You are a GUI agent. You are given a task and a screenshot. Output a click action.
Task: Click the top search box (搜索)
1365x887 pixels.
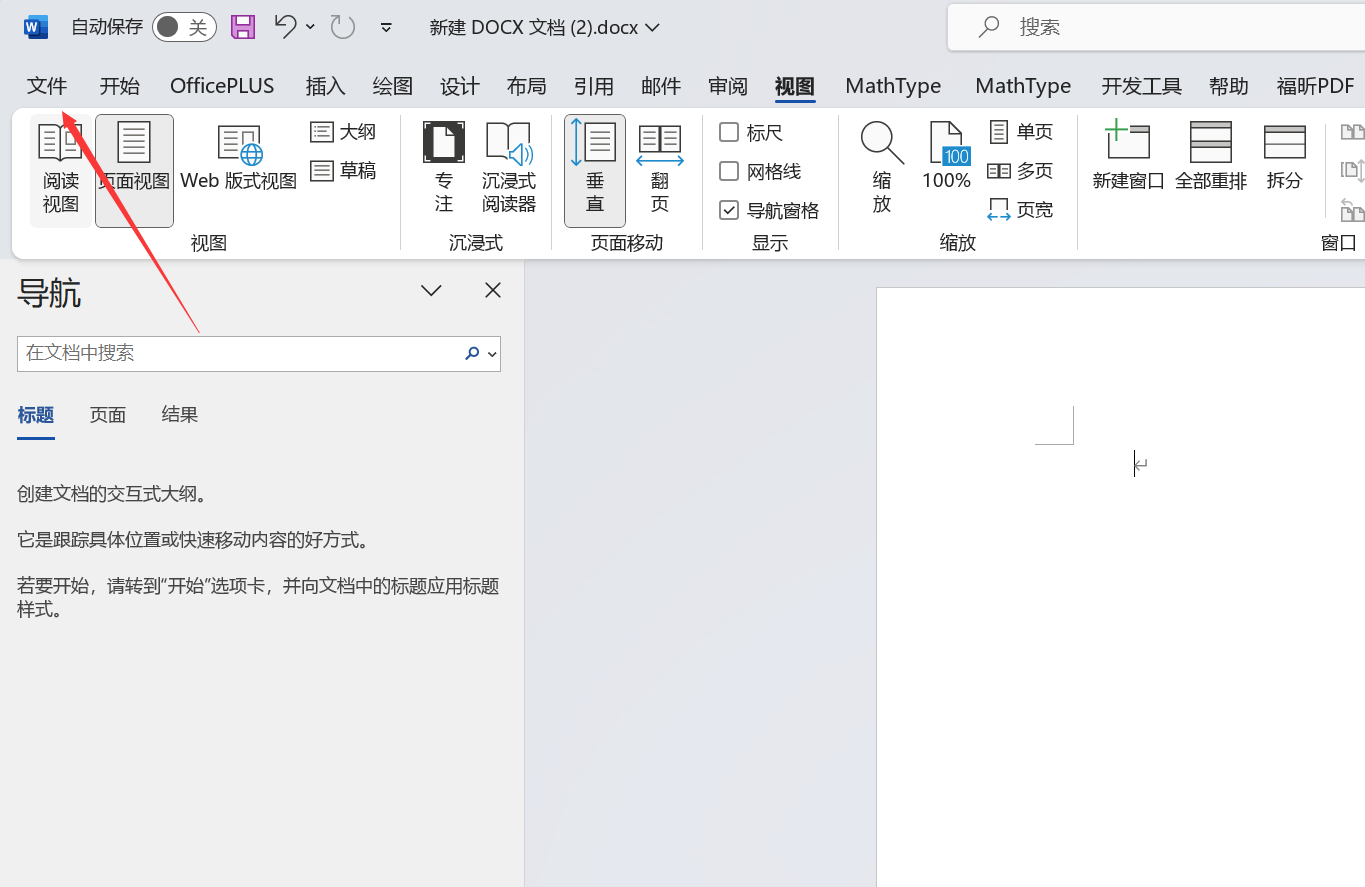pyautogui.click(x=1157, y=27)
